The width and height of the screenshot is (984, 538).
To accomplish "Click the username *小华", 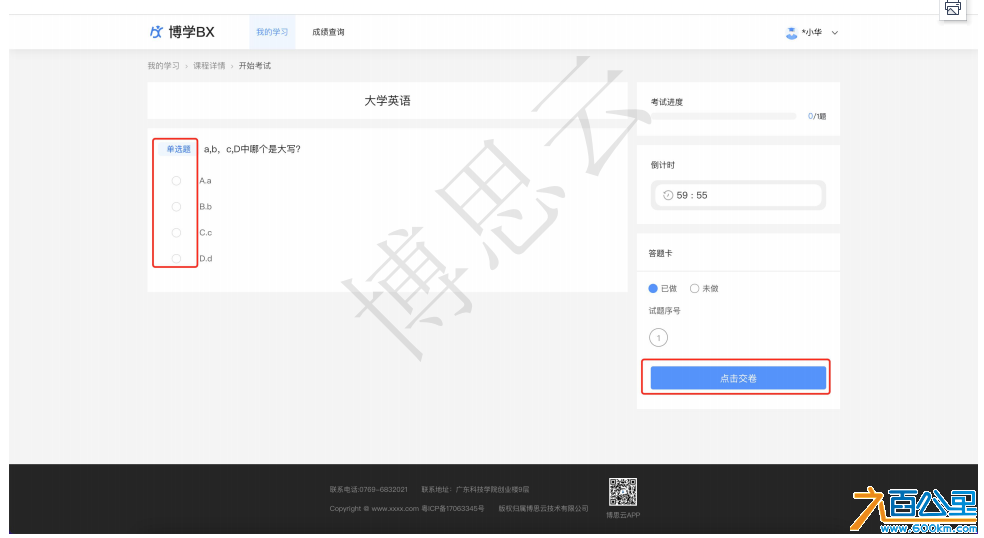I will coord(811,32).
